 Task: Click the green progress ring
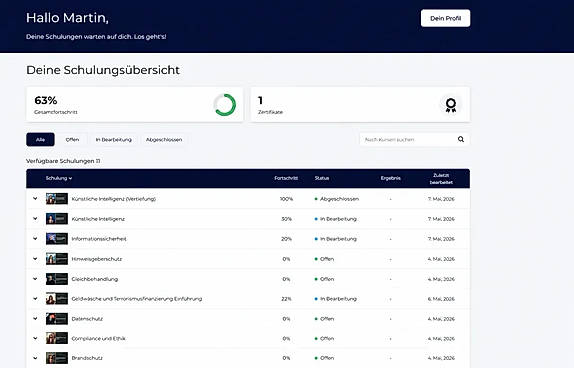coord(225,105)
